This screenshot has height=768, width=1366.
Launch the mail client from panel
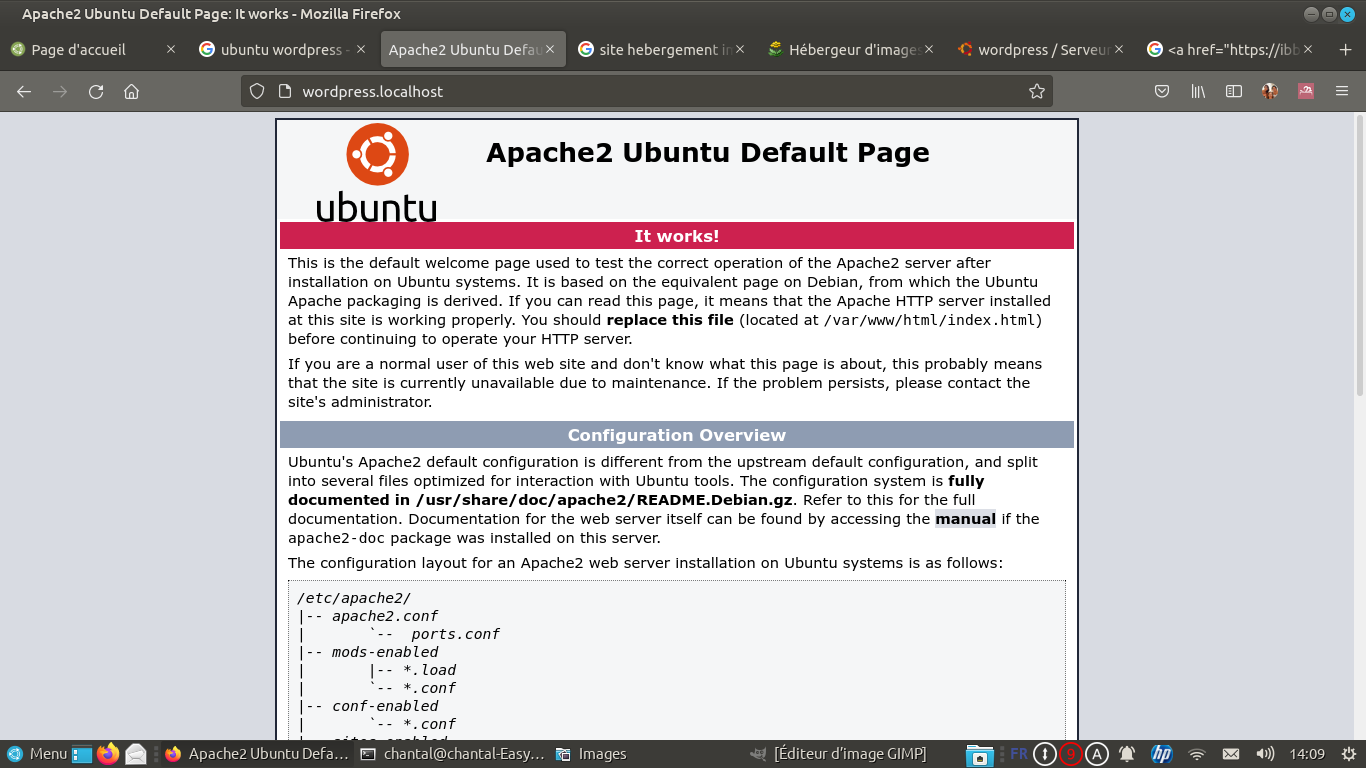point(136,754)
